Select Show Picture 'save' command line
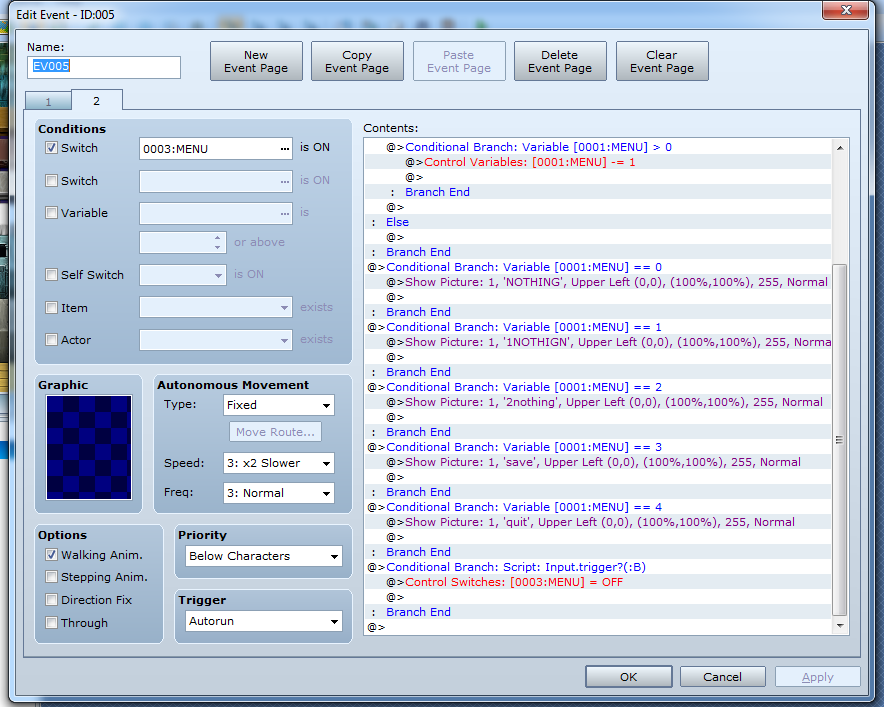 598,462
